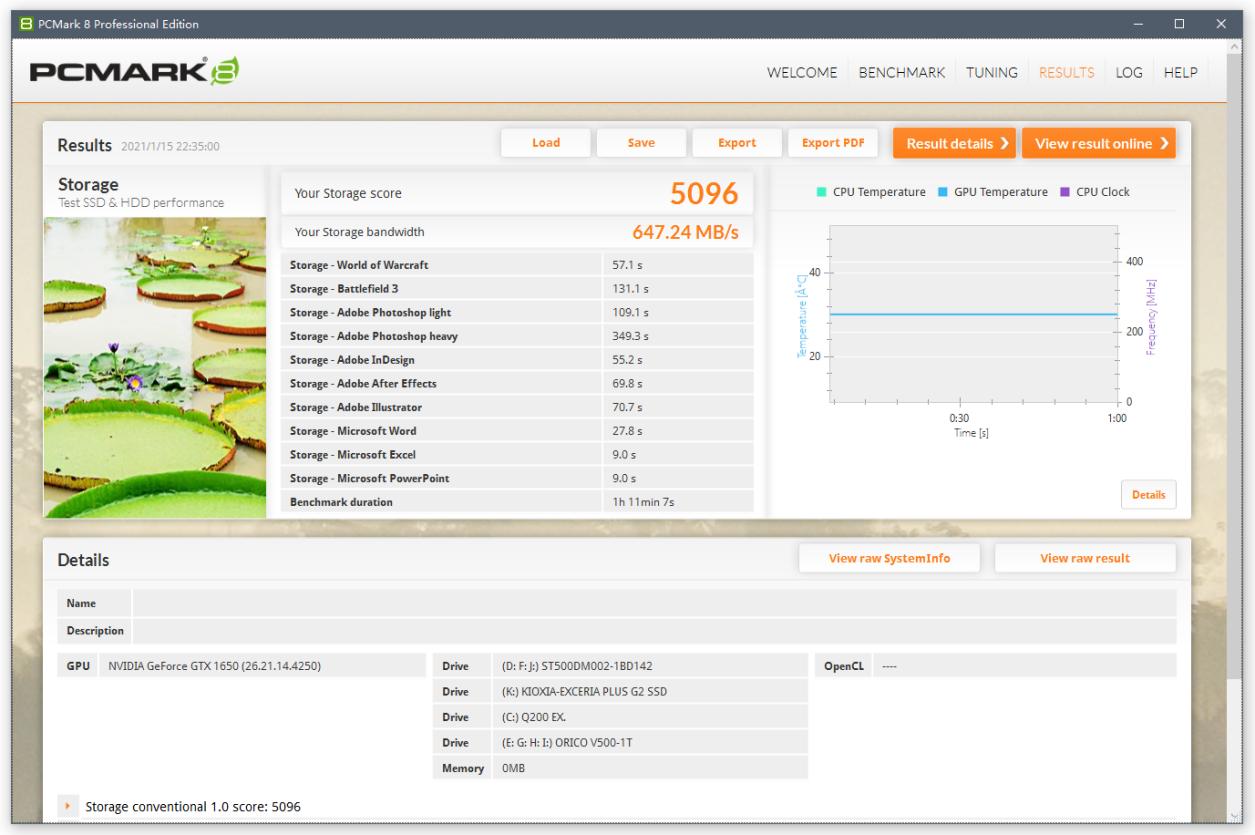This screenshot has width=1255, height=835.
Task: Click the Save result button
Action: pos(641,143)
